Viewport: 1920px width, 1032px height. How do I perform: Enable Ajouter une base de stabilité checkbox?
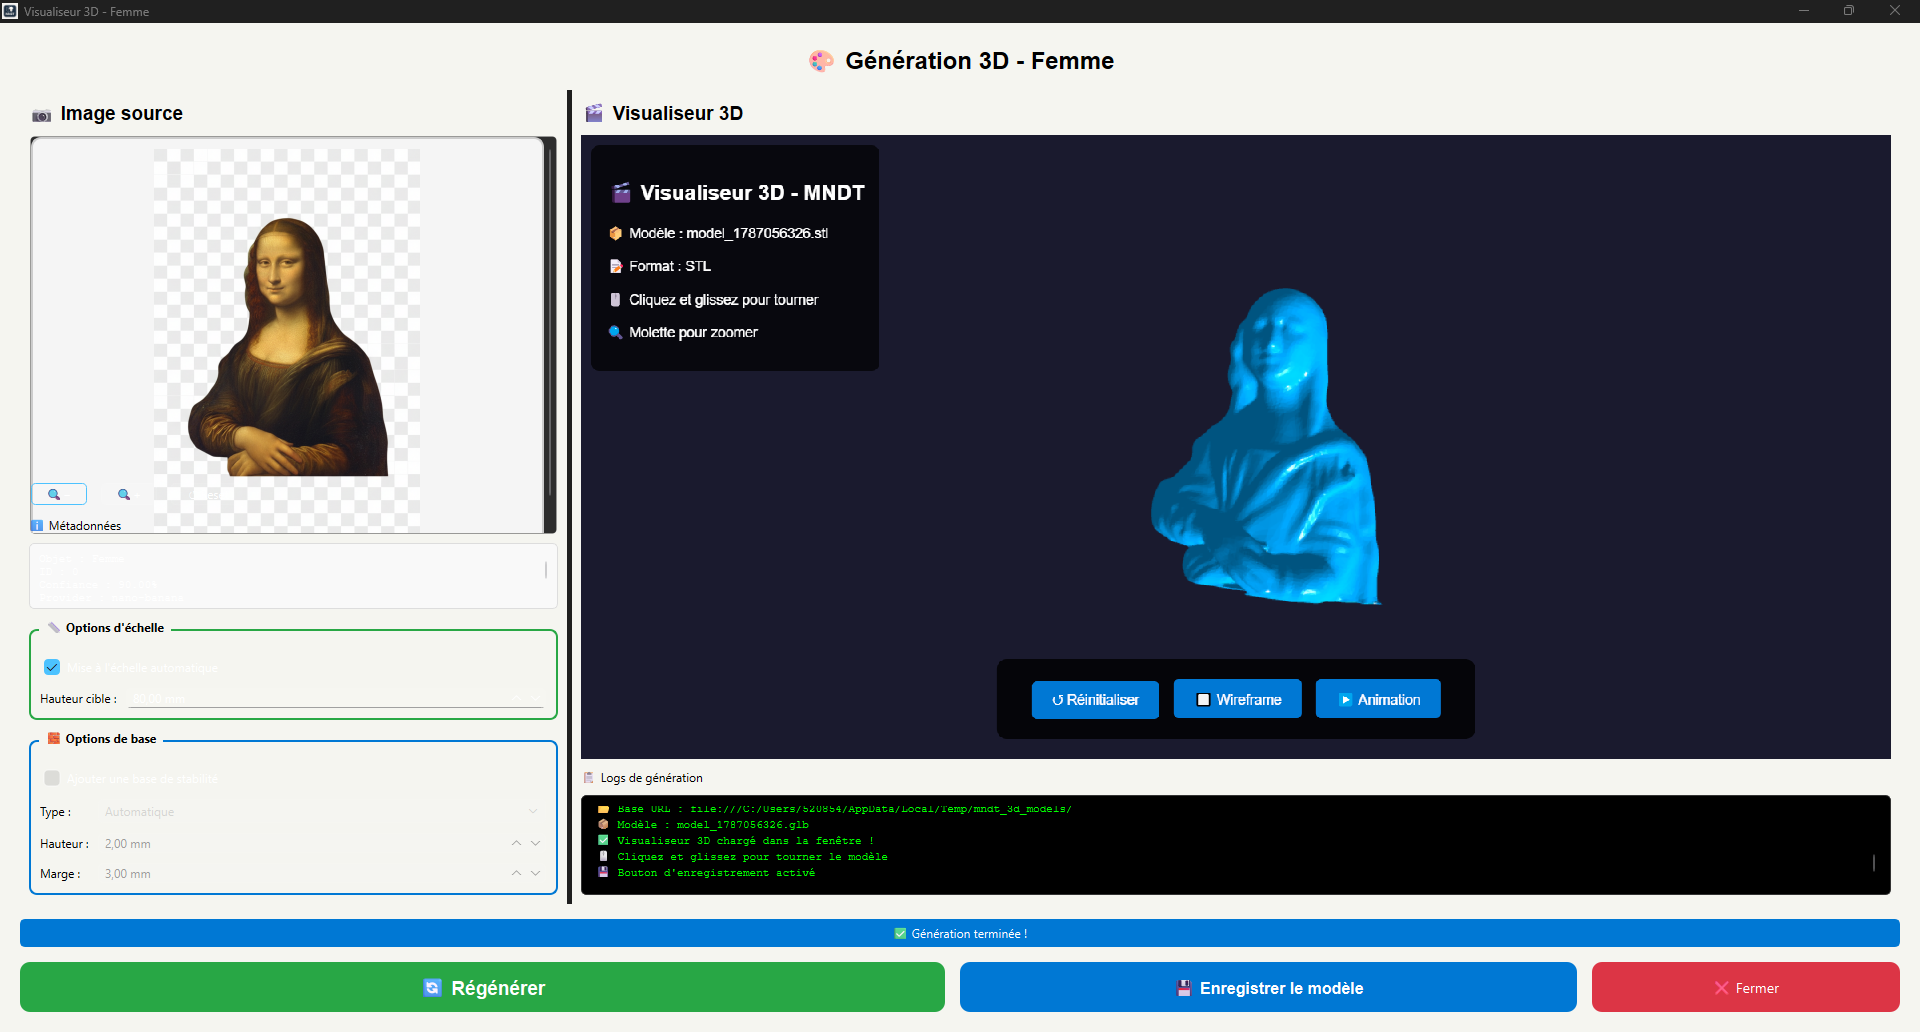coord(52,778)
